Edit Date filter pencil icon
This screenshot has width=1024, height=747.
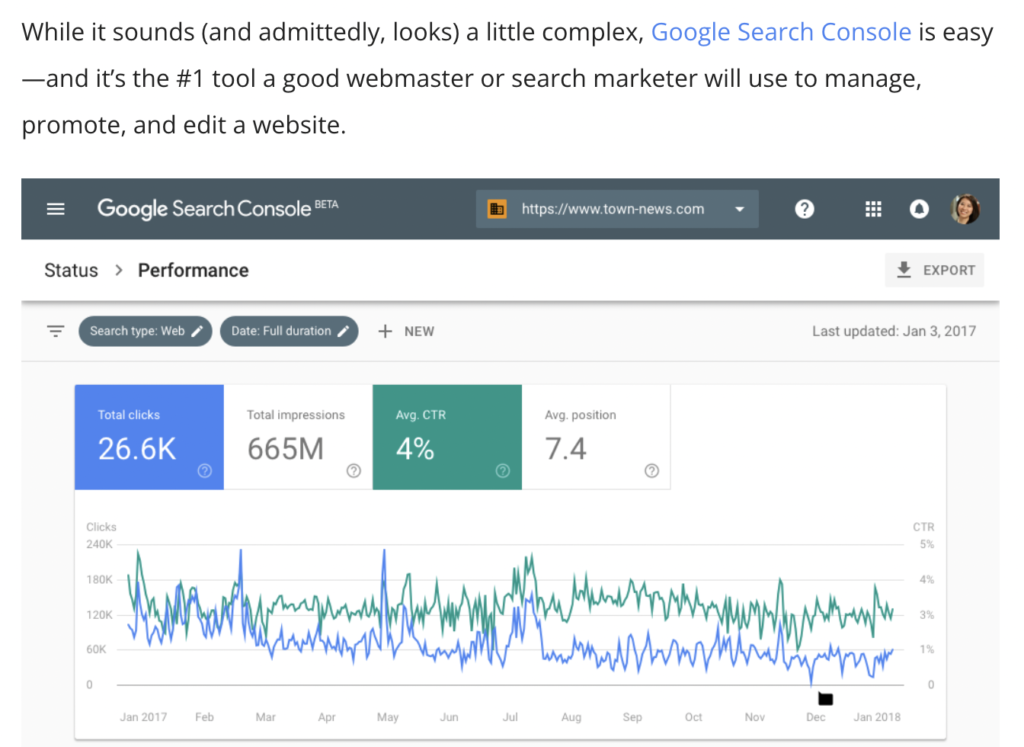(x=343, y=331)
